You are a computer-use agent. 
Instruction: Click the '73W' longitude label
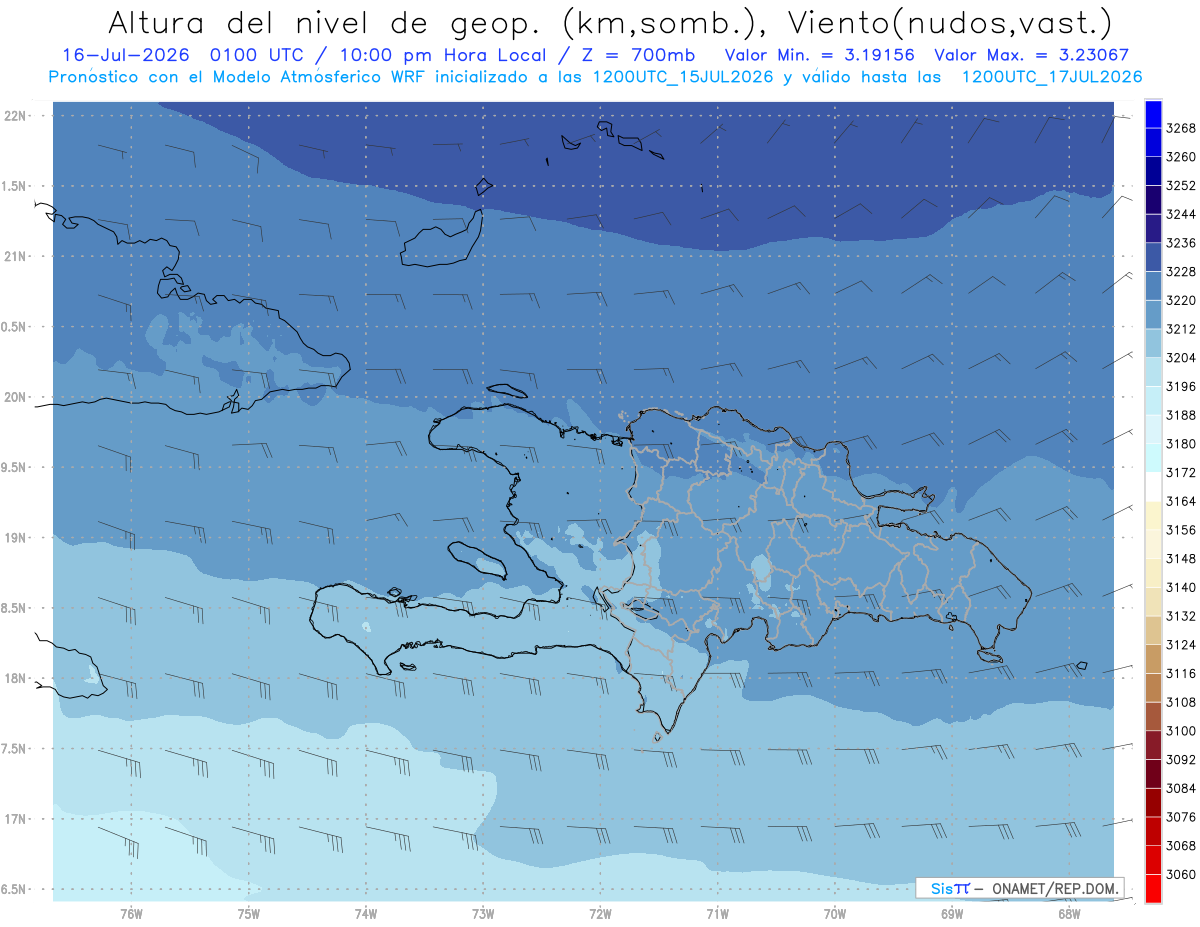[483, 913]
